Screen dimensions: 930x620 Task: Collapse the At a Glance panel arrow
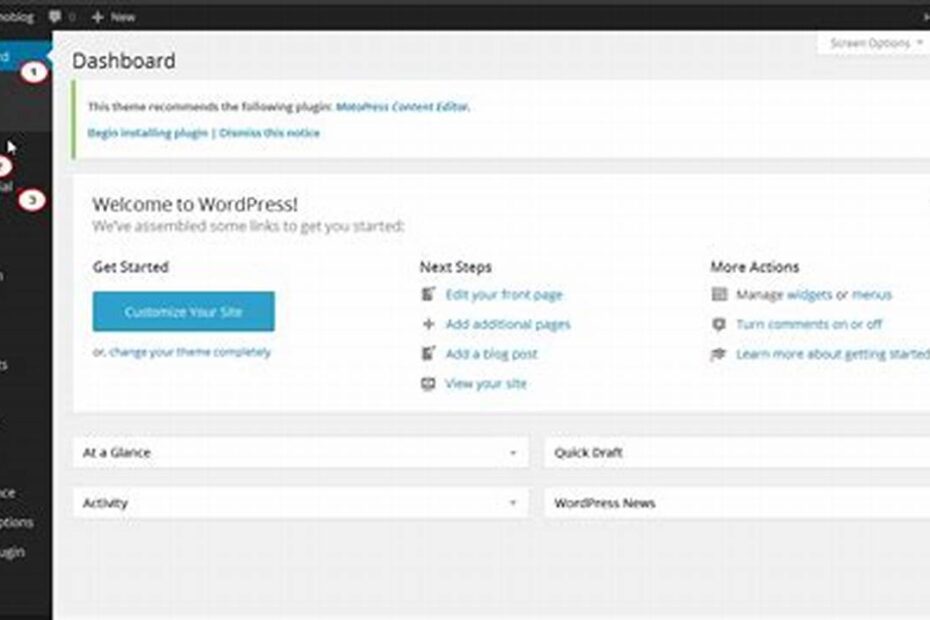click(513, 453)
